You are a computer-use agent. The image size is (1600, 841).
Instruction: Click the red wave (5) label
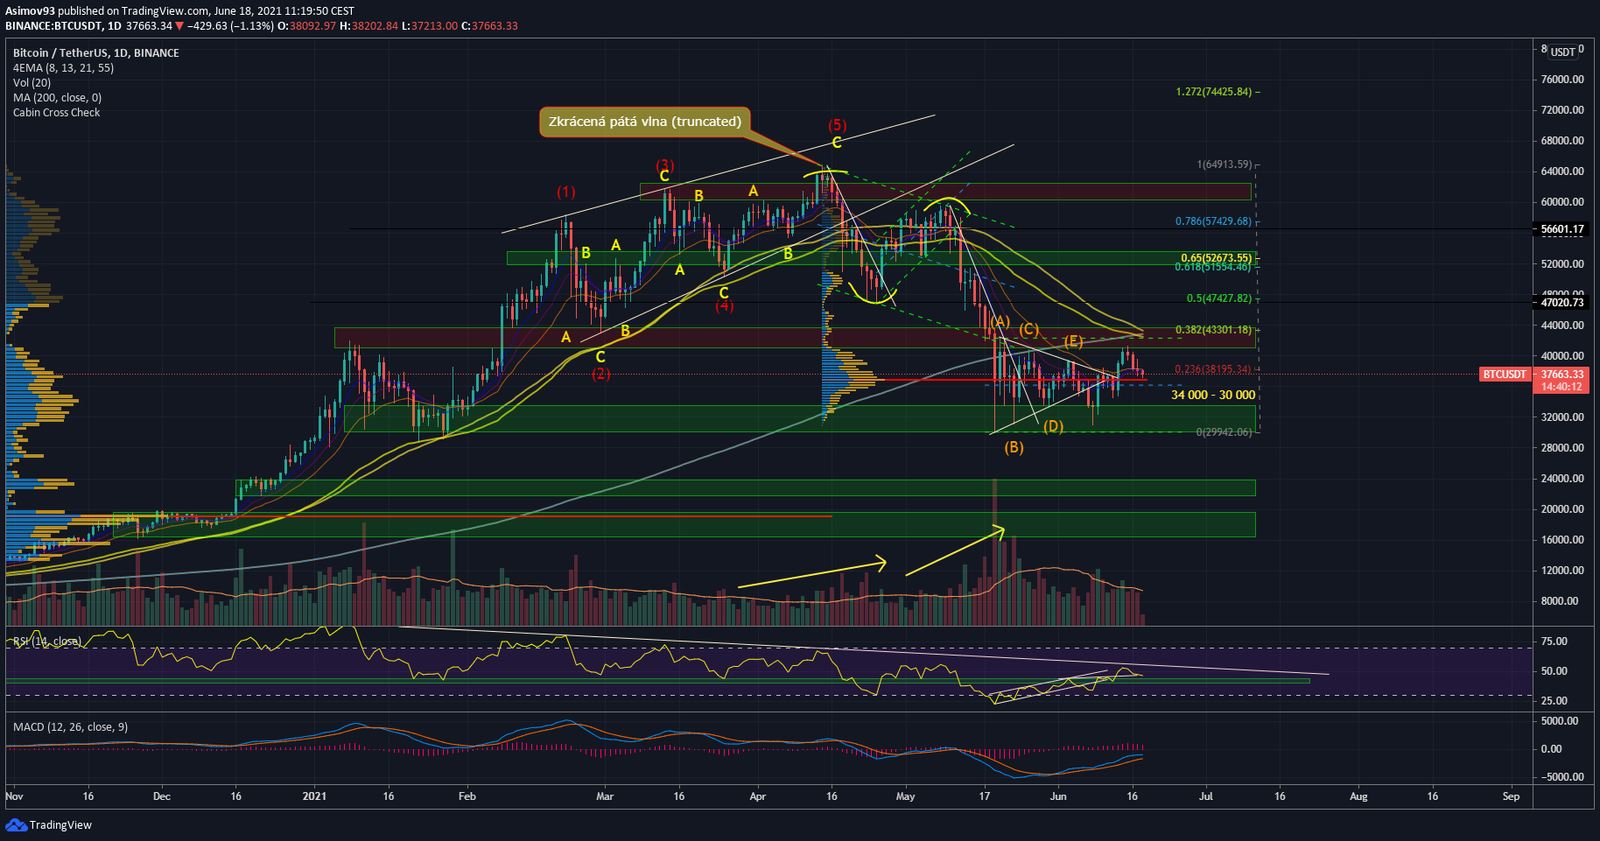(x=837, y=125)
